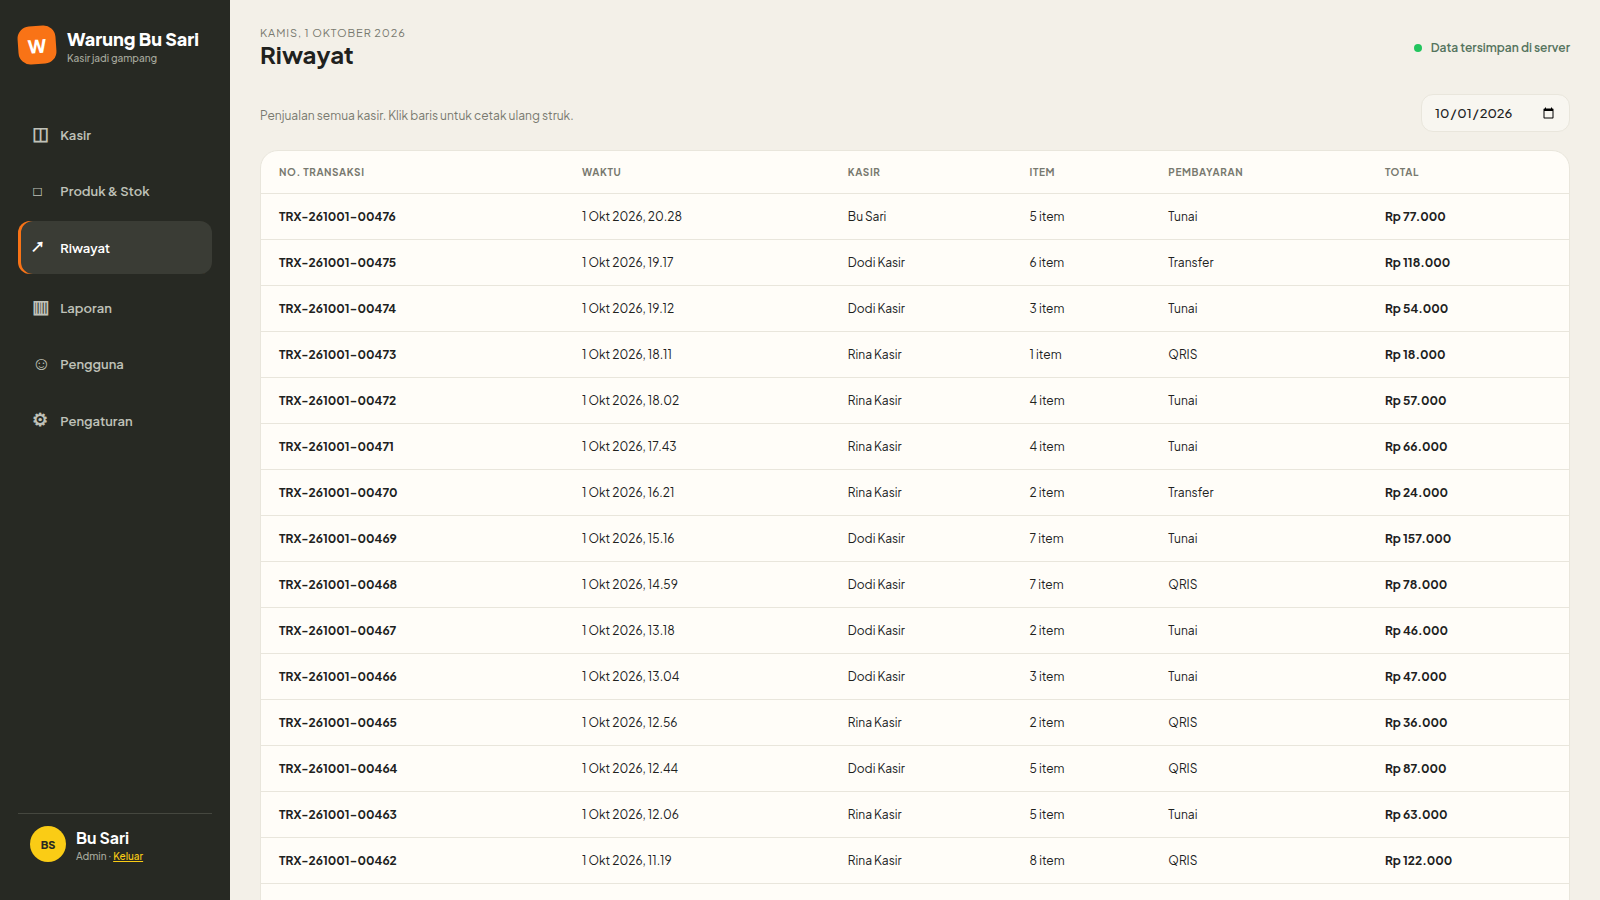
Task: Open the Kasir menu
Action: tap(115, 135)
